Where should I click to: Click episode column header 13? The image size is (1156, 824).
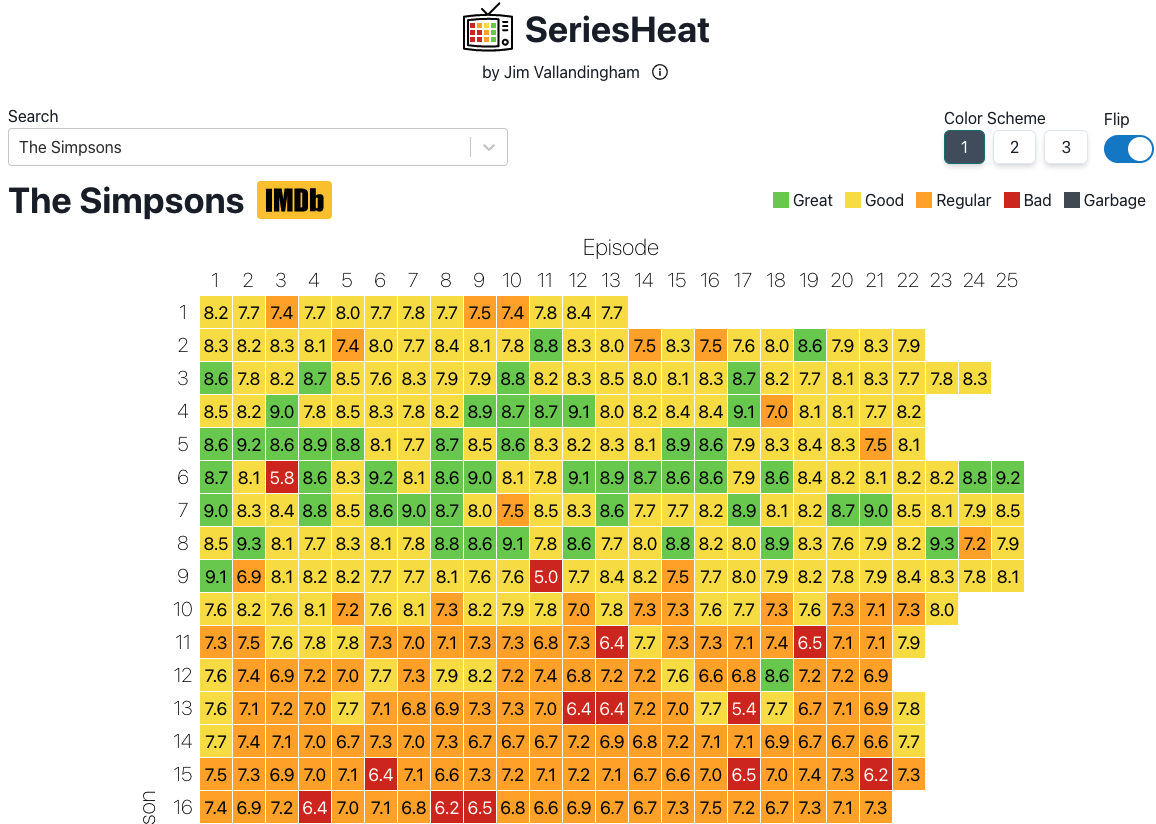tap(611, 281)
